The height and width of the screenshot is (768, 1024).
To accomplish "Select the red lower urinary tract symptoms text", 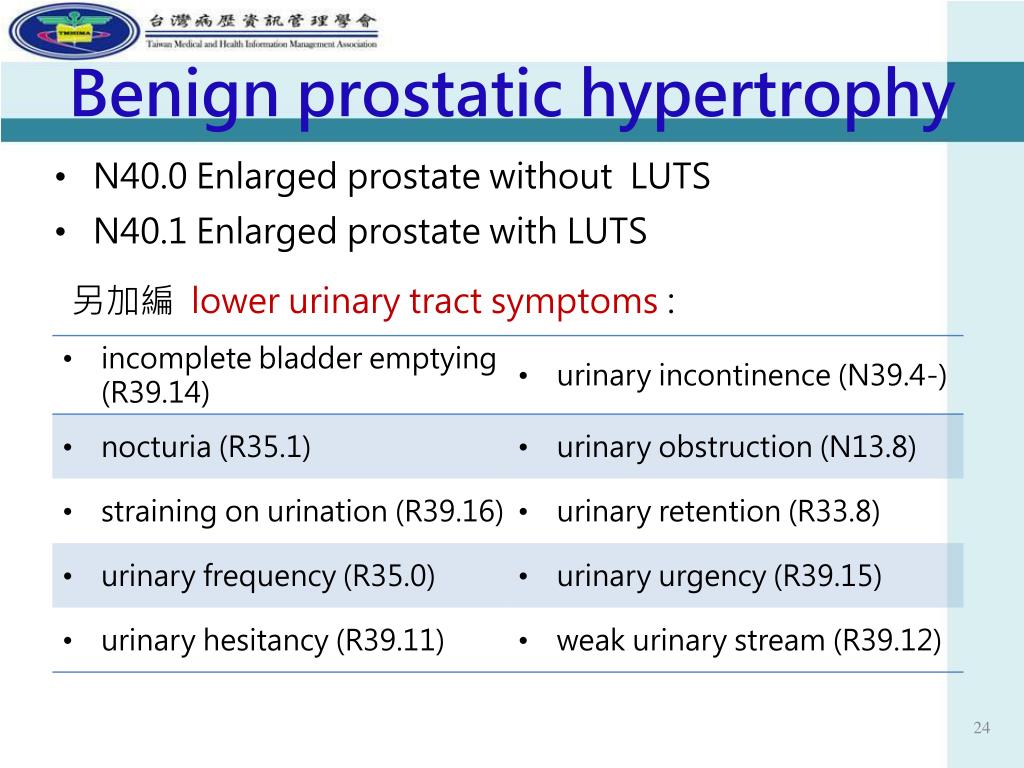I will point(424,302).
